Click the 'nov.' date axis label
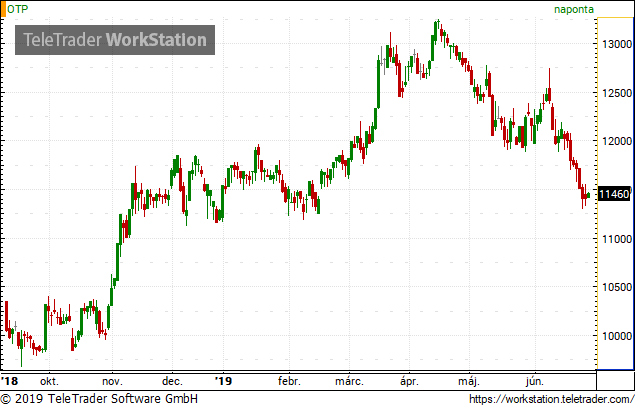 [112, 381]
